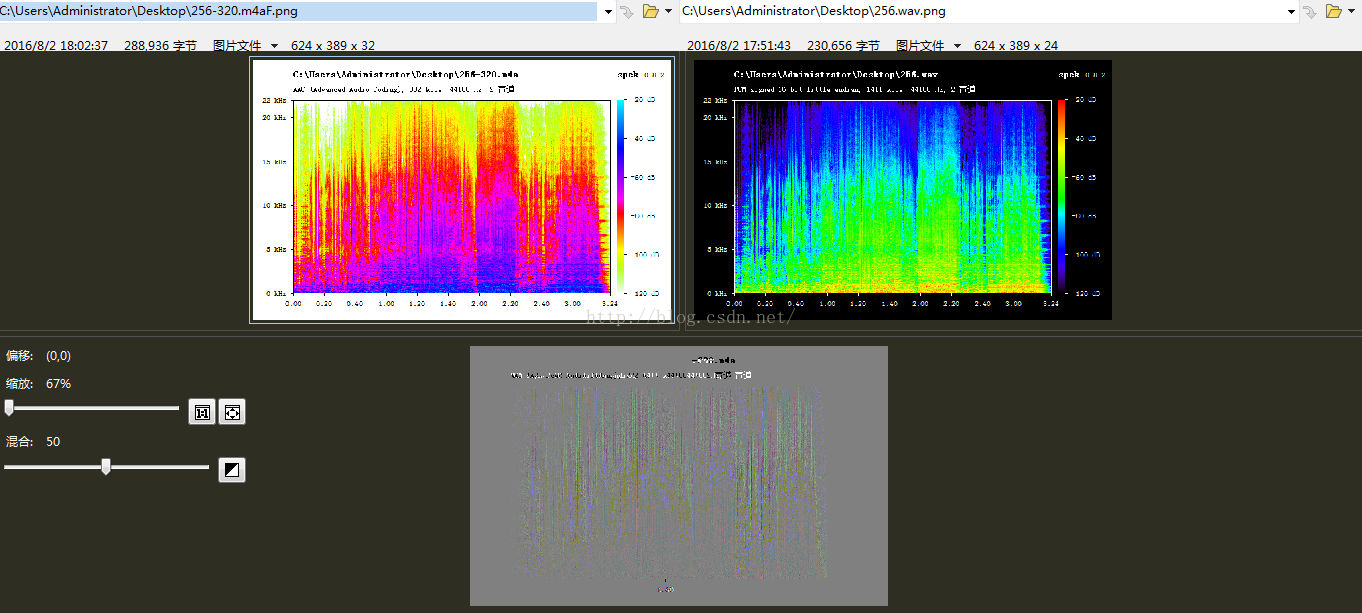Click the zoom value 67%
This screenshot has height=613, width=1362.
point(58,384)
